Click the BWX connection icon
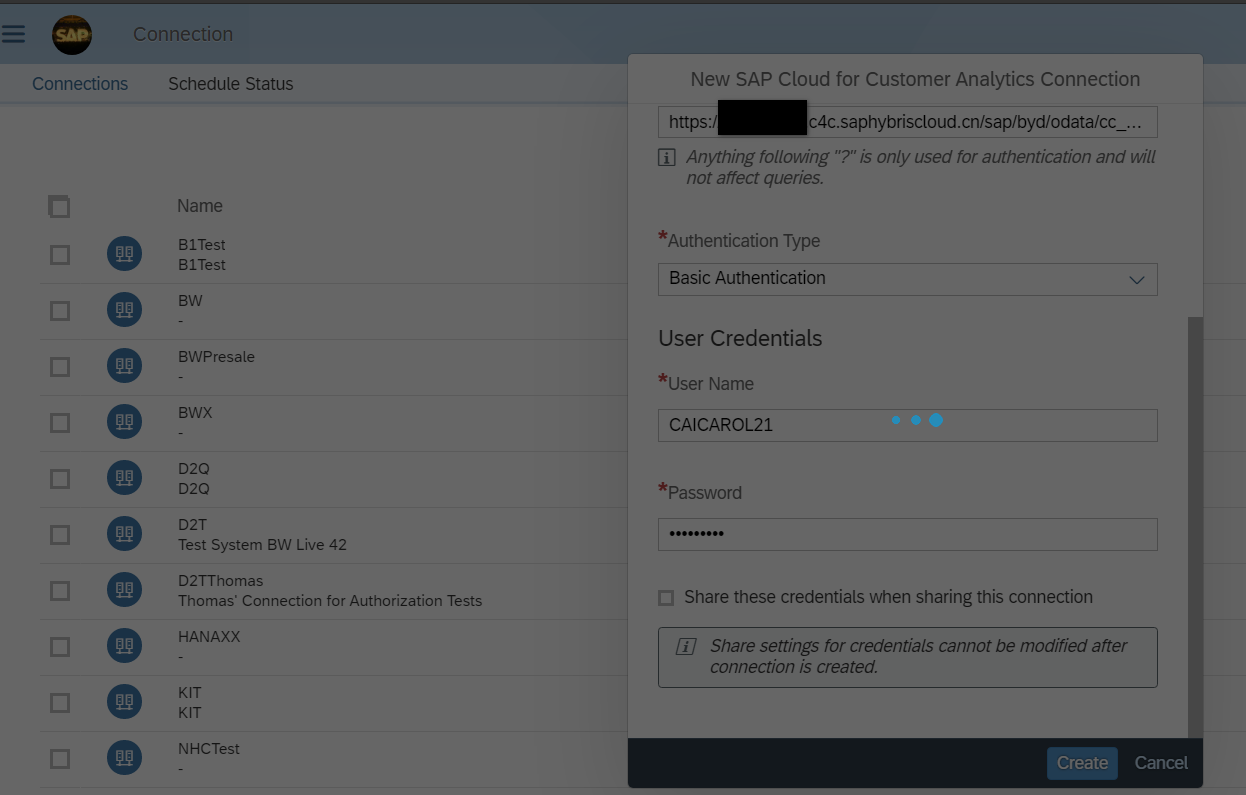 click(x=124, y=422)
